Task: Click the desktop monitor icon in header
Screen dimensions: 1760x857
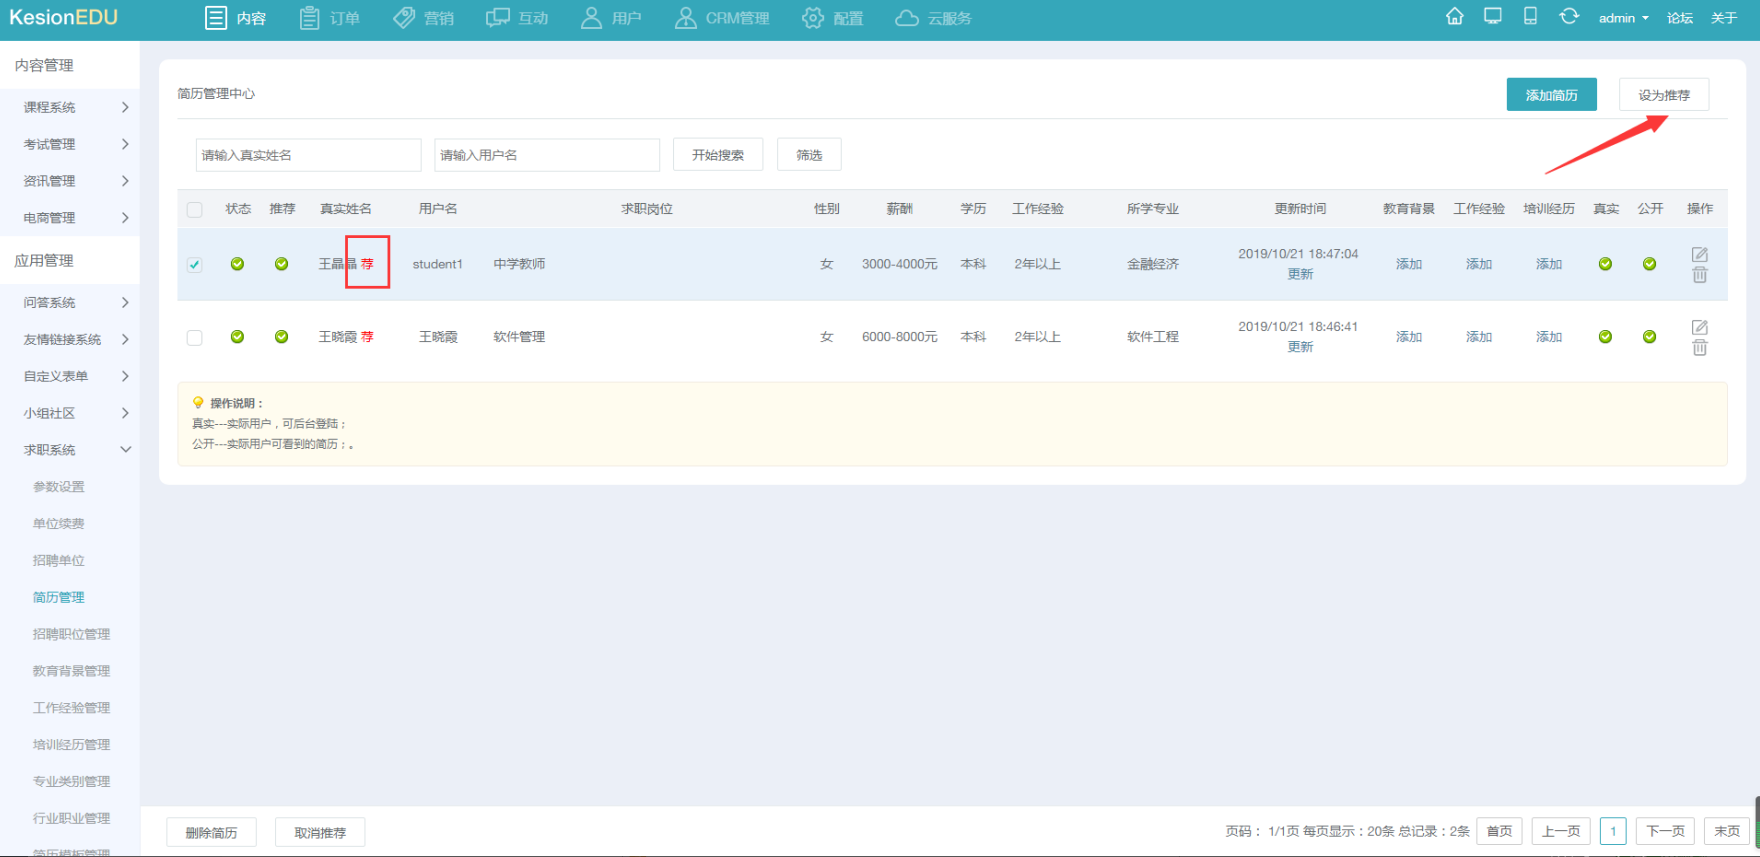Action: 1492,17
